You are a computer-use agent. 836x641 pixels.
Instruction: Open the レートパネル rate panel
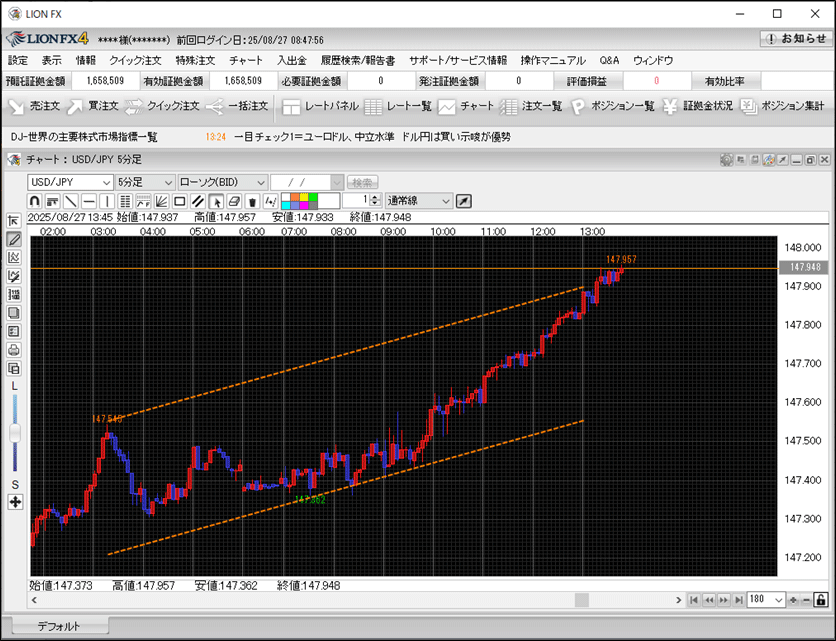(320, 106)
